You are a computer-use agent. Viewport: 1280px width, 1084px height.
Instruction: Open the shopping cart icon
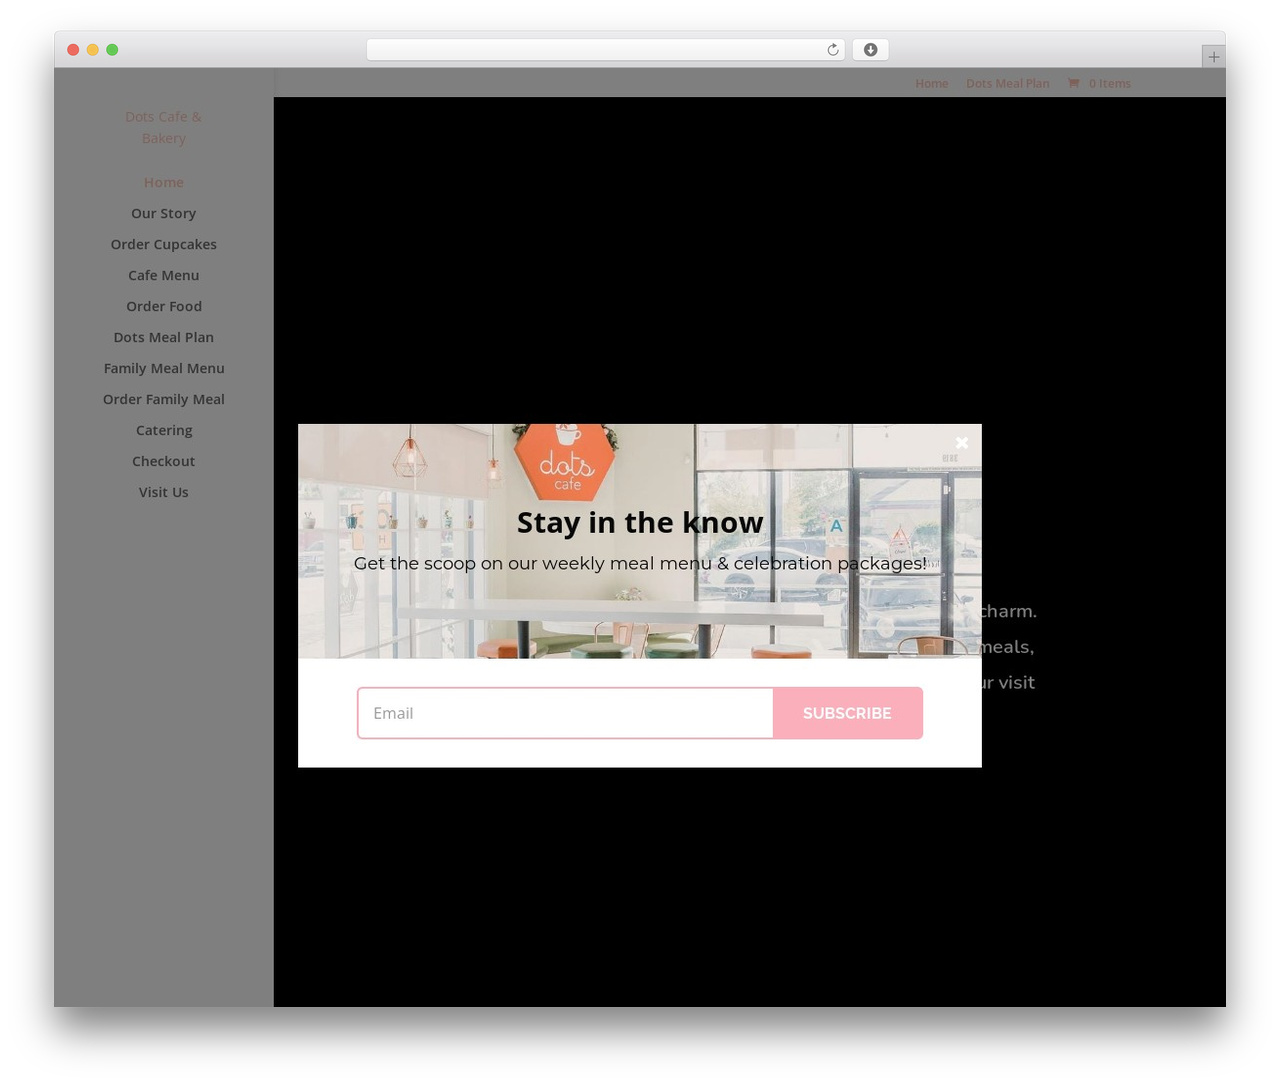[1073, 83]
